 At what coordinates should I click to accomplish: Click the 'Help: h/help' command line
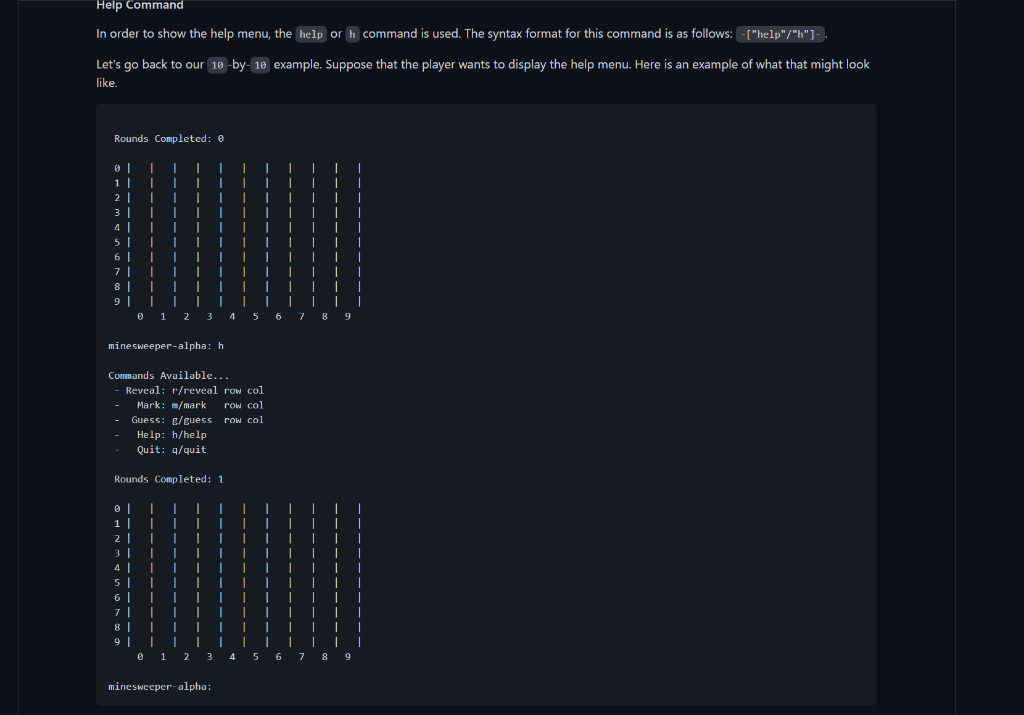click(161, 435)
